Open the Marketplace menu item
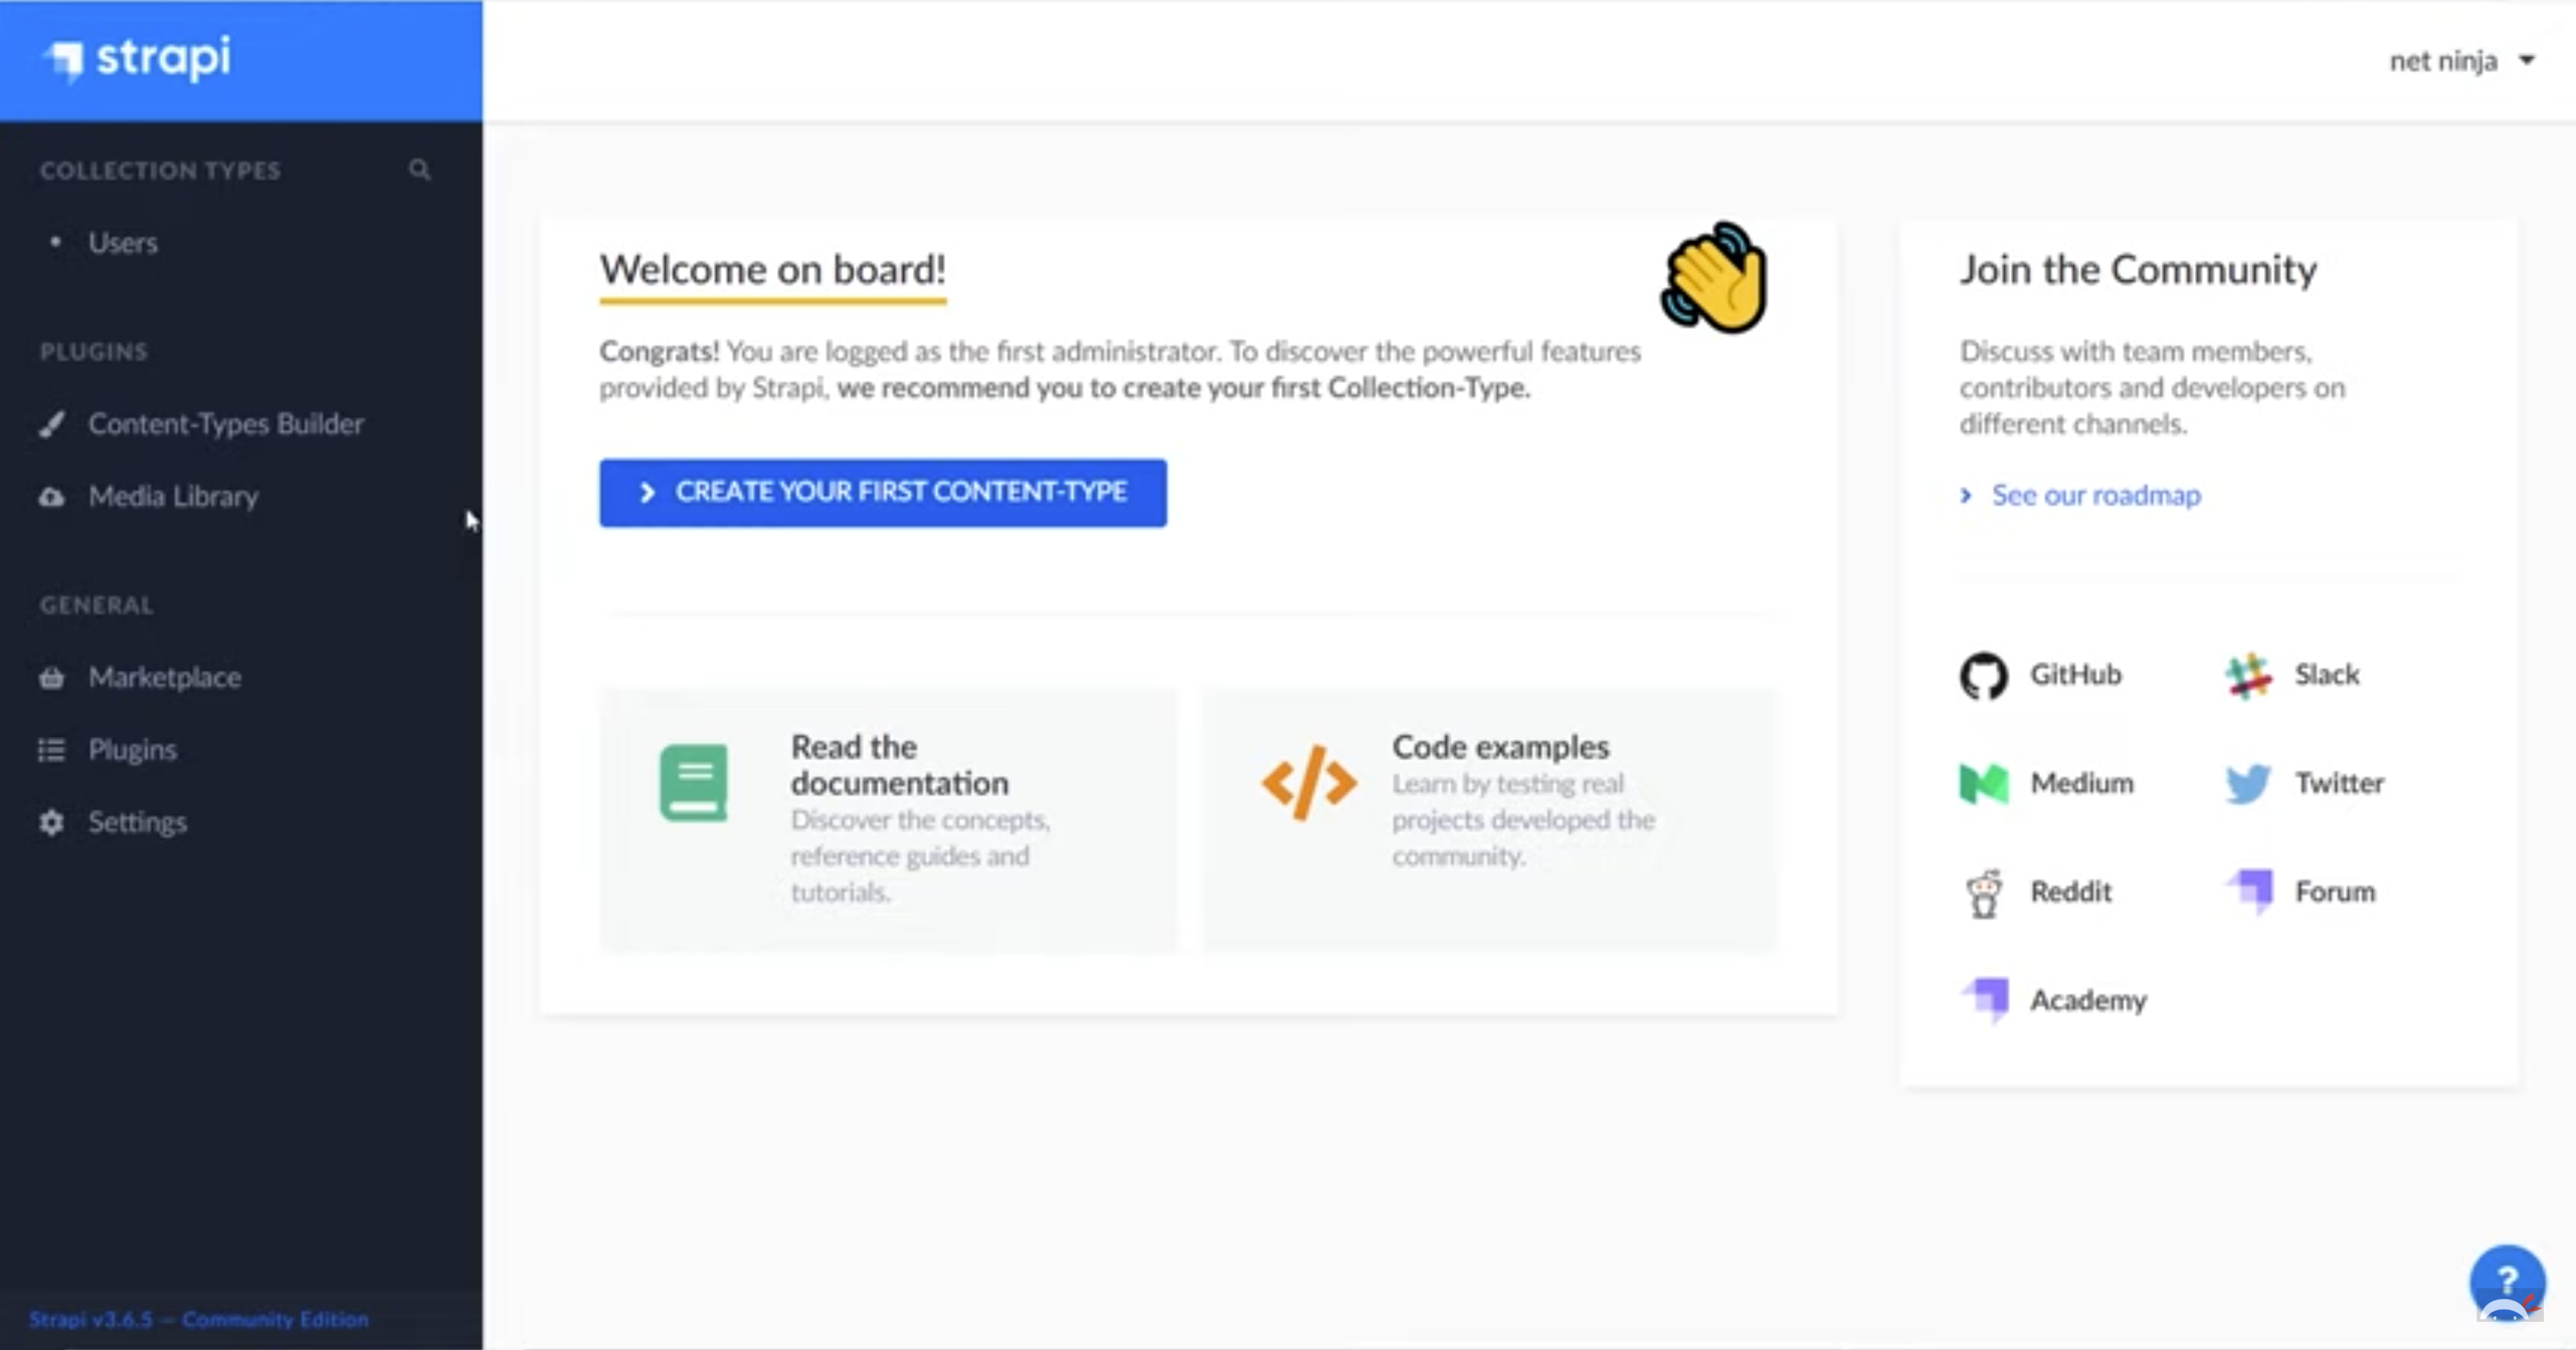Image resolution: width=2576 pixels, height=1350 pixels. click(164, 678)
